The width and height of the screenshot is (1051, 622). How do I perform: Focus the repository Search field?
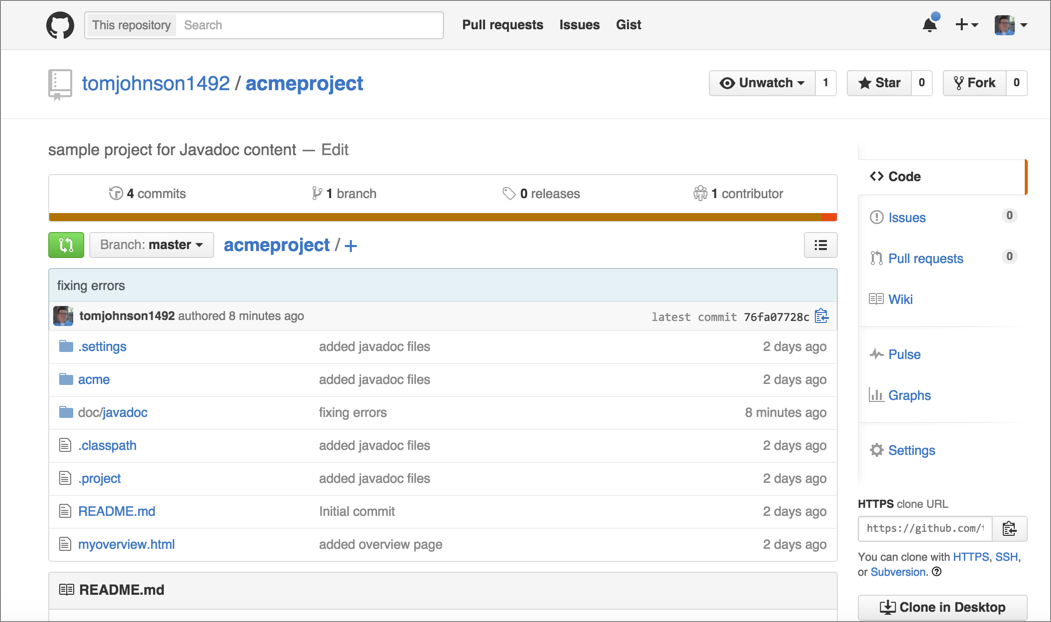pos(308,25)
